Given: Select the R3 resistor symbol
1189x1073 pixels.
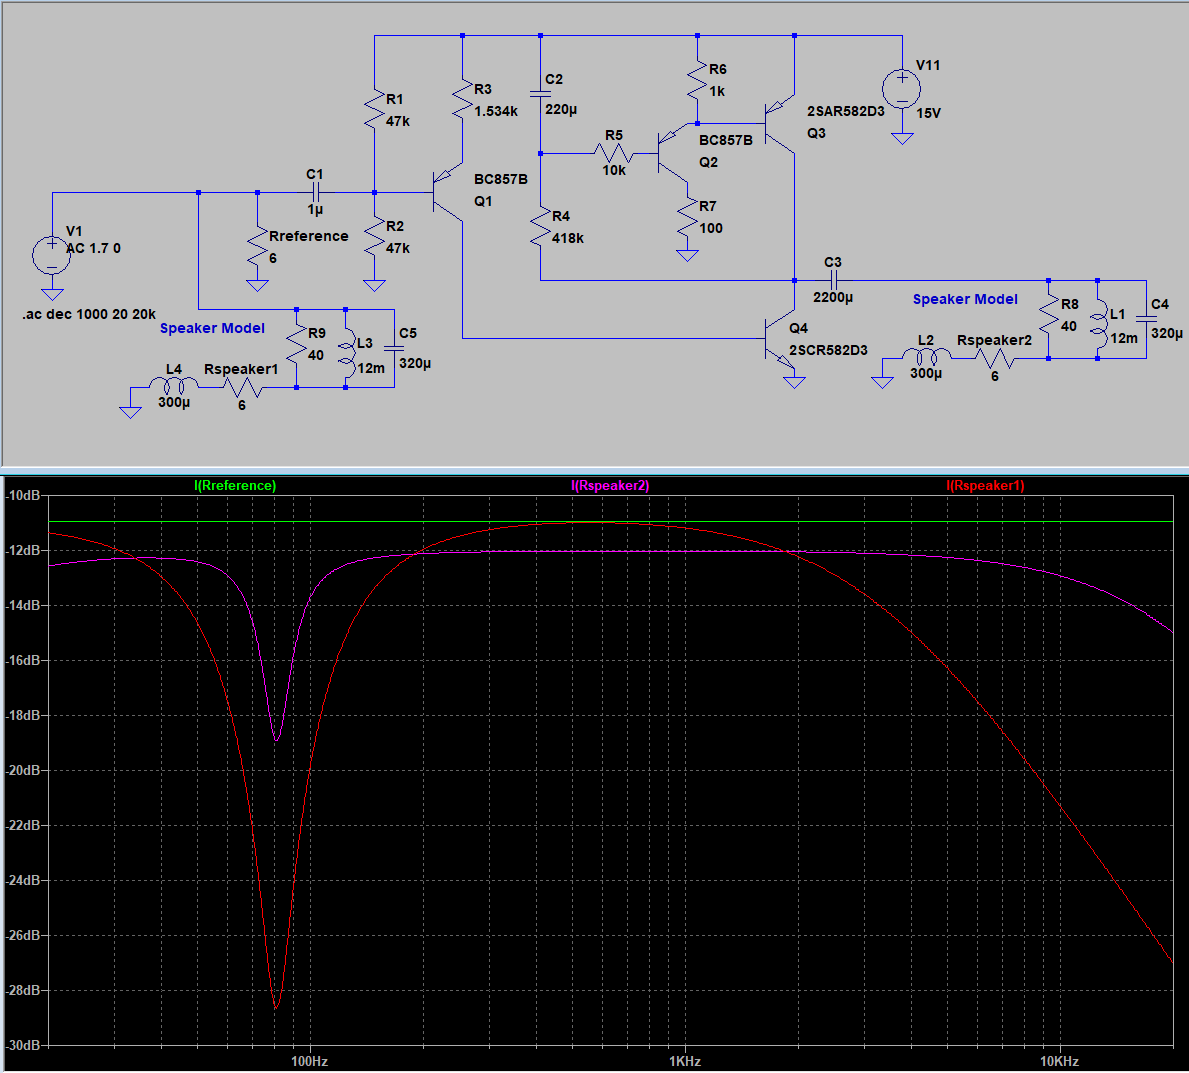Looking at the screenshot, I should click(x=463, y=99).
